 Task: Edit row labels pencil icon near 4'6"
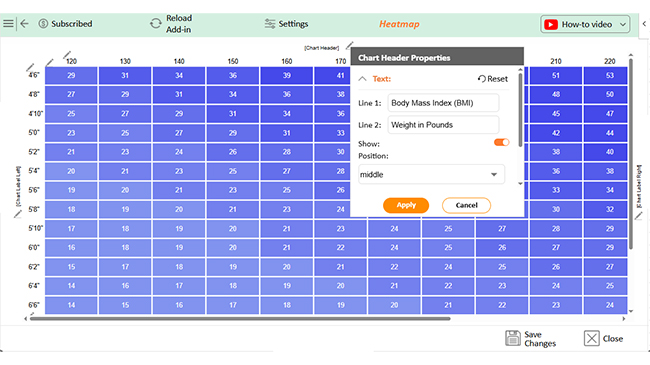[x=30, y=67]
